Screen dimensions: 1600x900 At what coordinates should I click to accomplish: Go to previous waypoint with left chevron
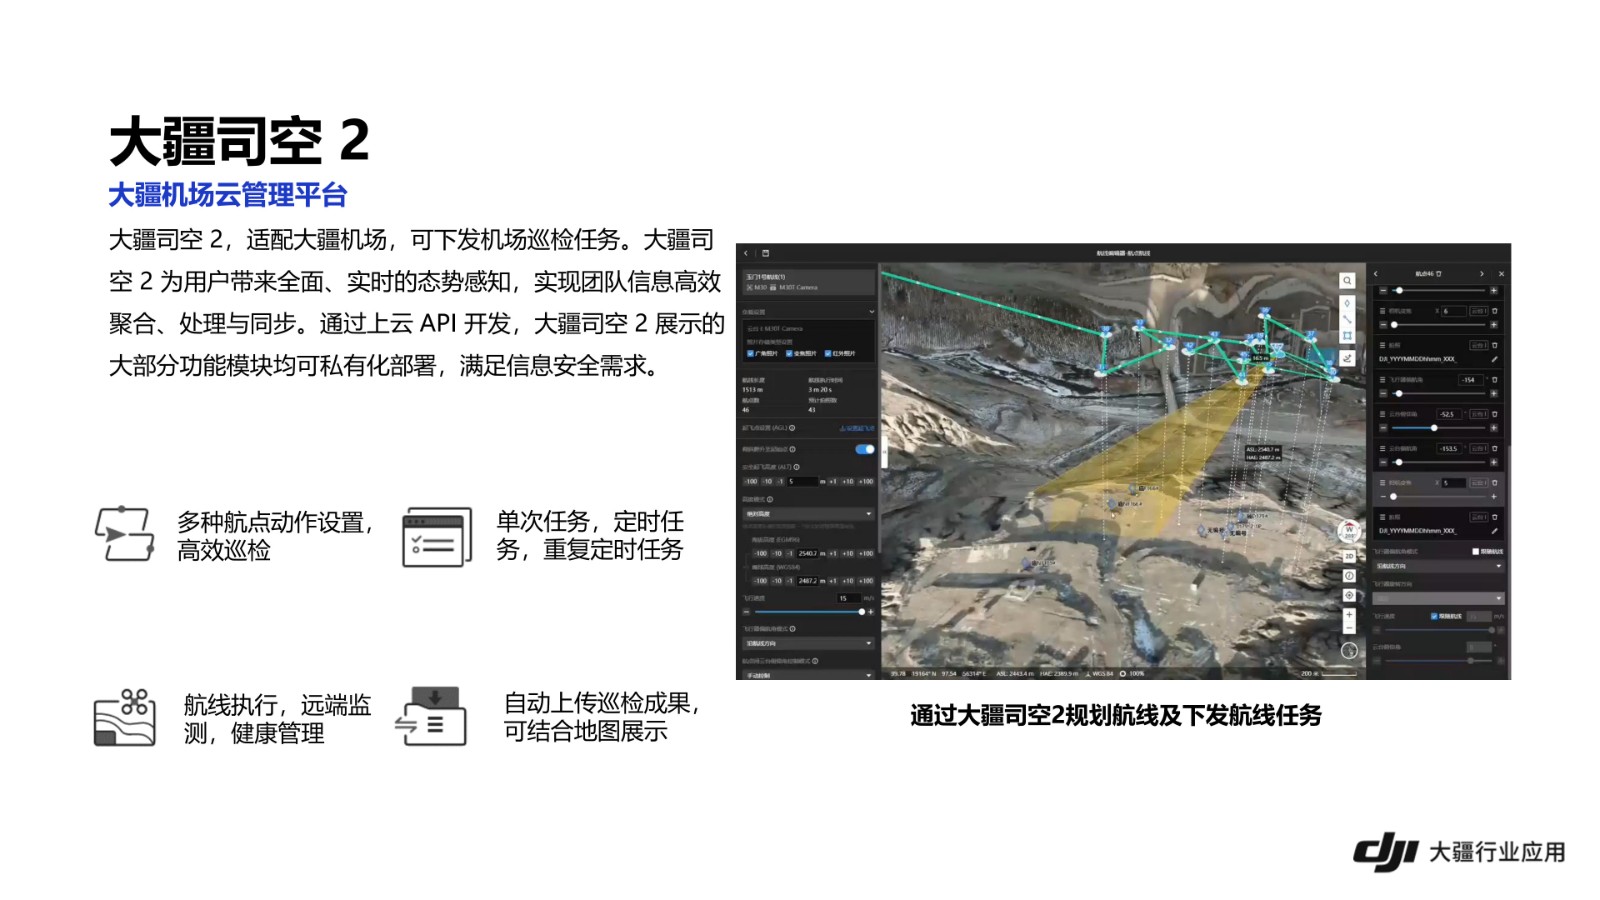[x=1376, y=273]
